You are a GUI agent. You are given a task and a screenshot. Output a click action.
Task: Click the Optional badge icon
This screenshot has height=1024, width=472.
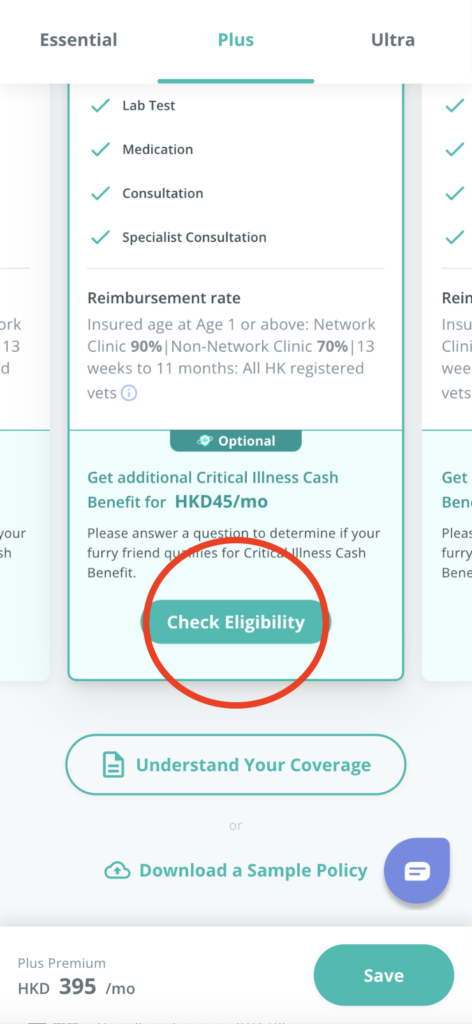[205, 441]
